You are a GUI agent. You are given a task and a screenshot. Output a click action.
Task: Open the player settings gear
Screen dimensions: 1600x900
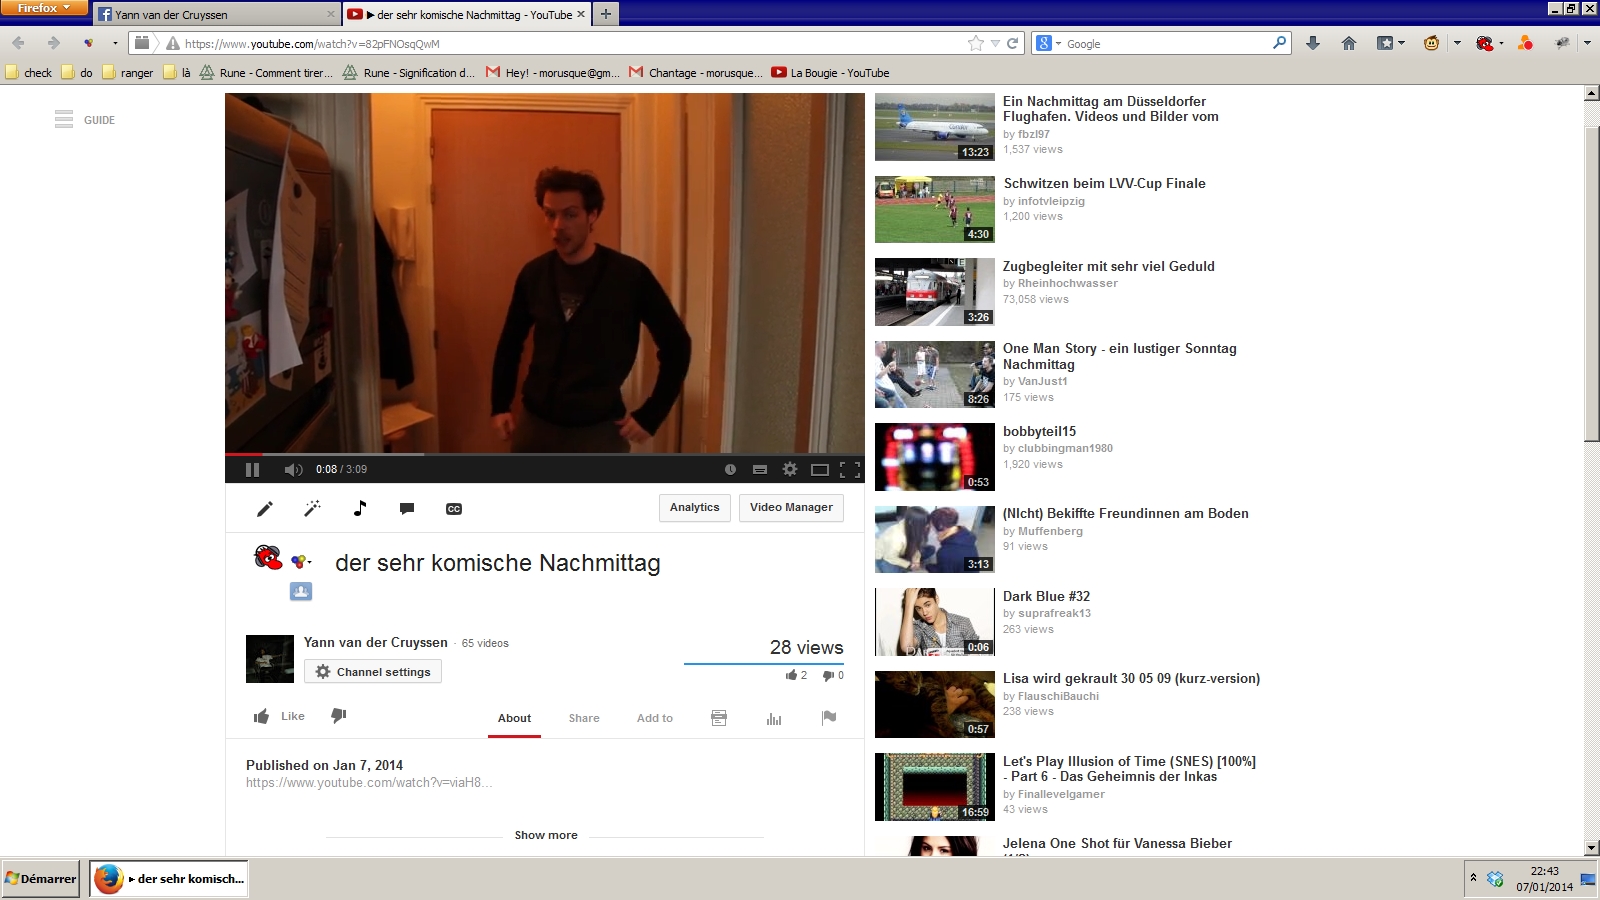(x=790, y=469)
